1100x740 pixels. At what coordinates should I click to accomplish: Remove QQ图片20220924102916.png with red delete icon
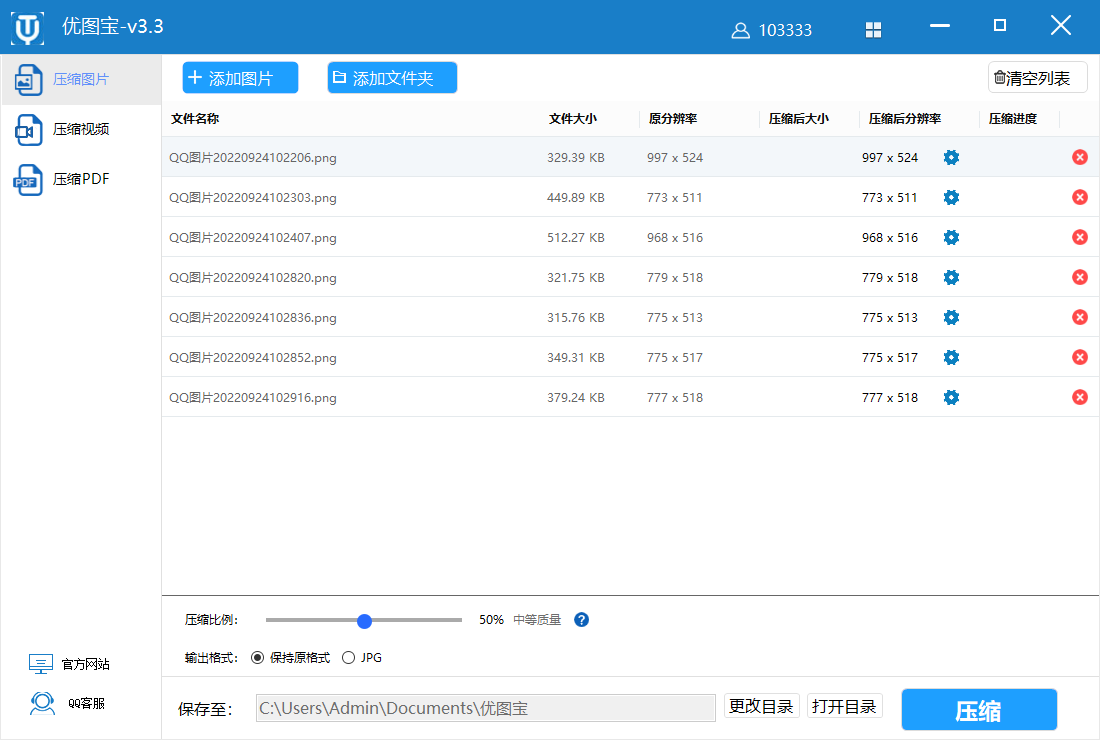tap(1080, 398)
